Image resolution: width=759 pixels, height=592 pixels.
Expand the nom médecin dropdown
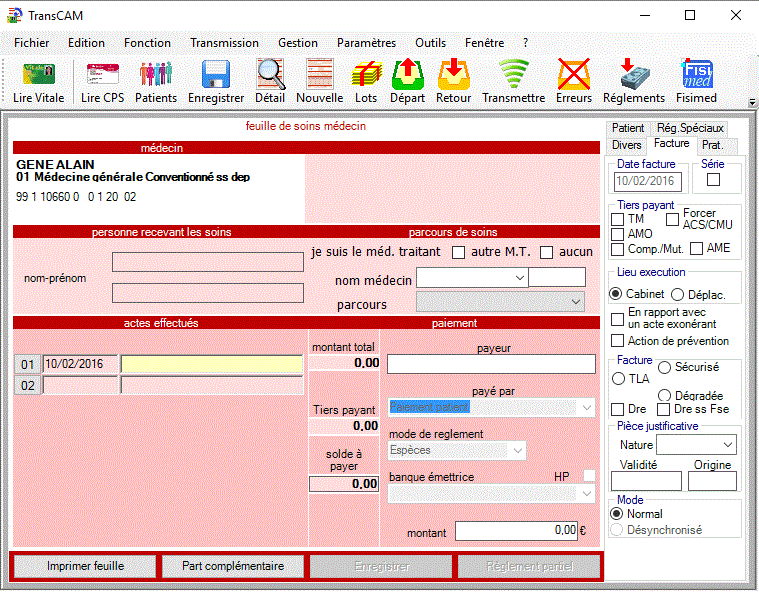pos(520,278)
